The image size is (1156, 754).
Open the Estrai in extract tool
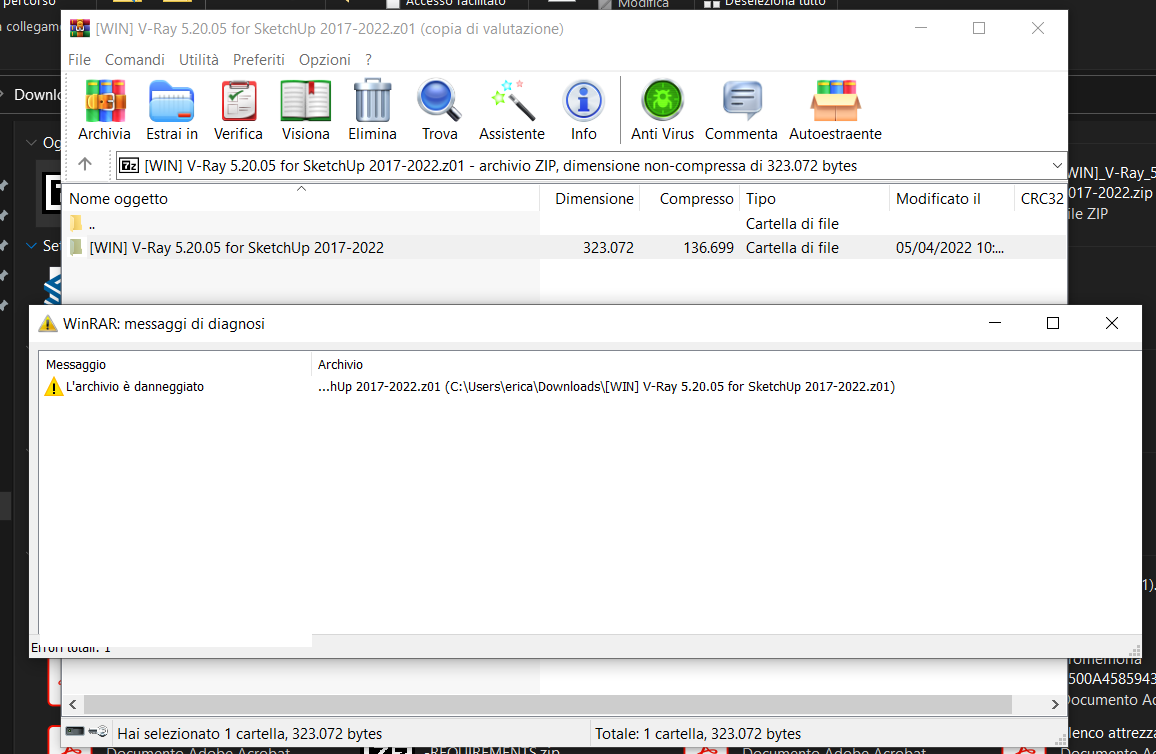172,110
